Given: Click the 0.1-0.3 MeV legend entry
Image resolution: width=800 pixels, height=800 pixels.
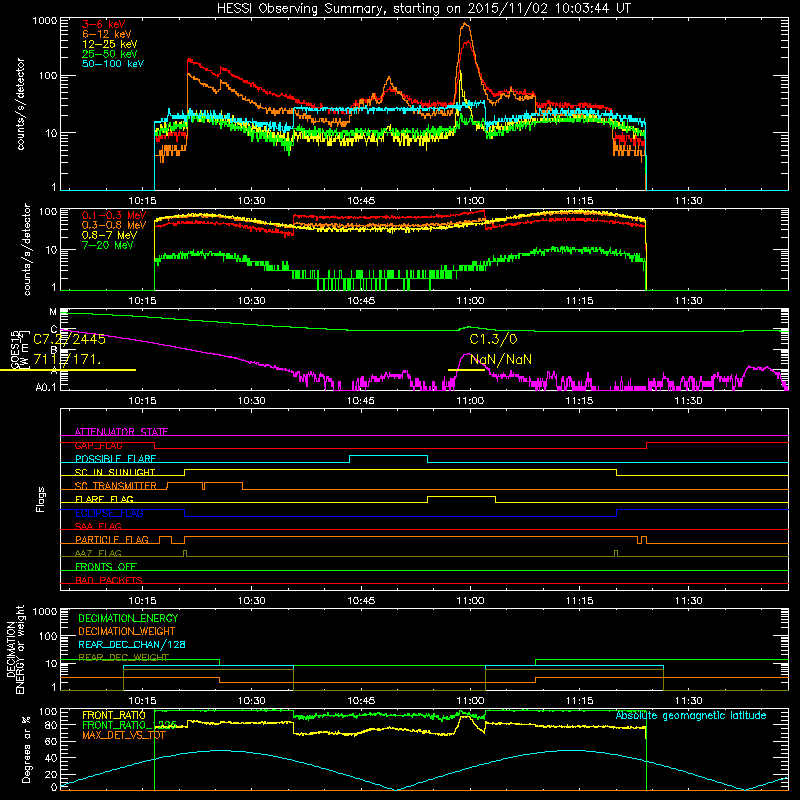Looking at the screenshot, I should pyautogui.click(x=114, y=215).
